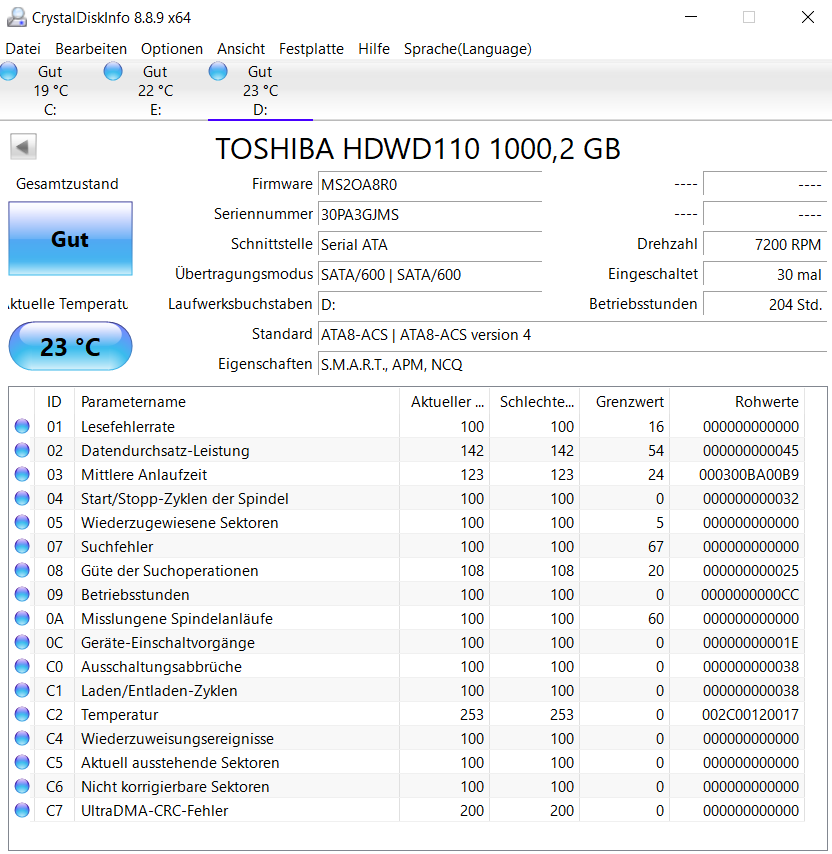Click the Schnittstelle field Serial ATA
The width and height of the screenshot is (832, 854).
430,245
